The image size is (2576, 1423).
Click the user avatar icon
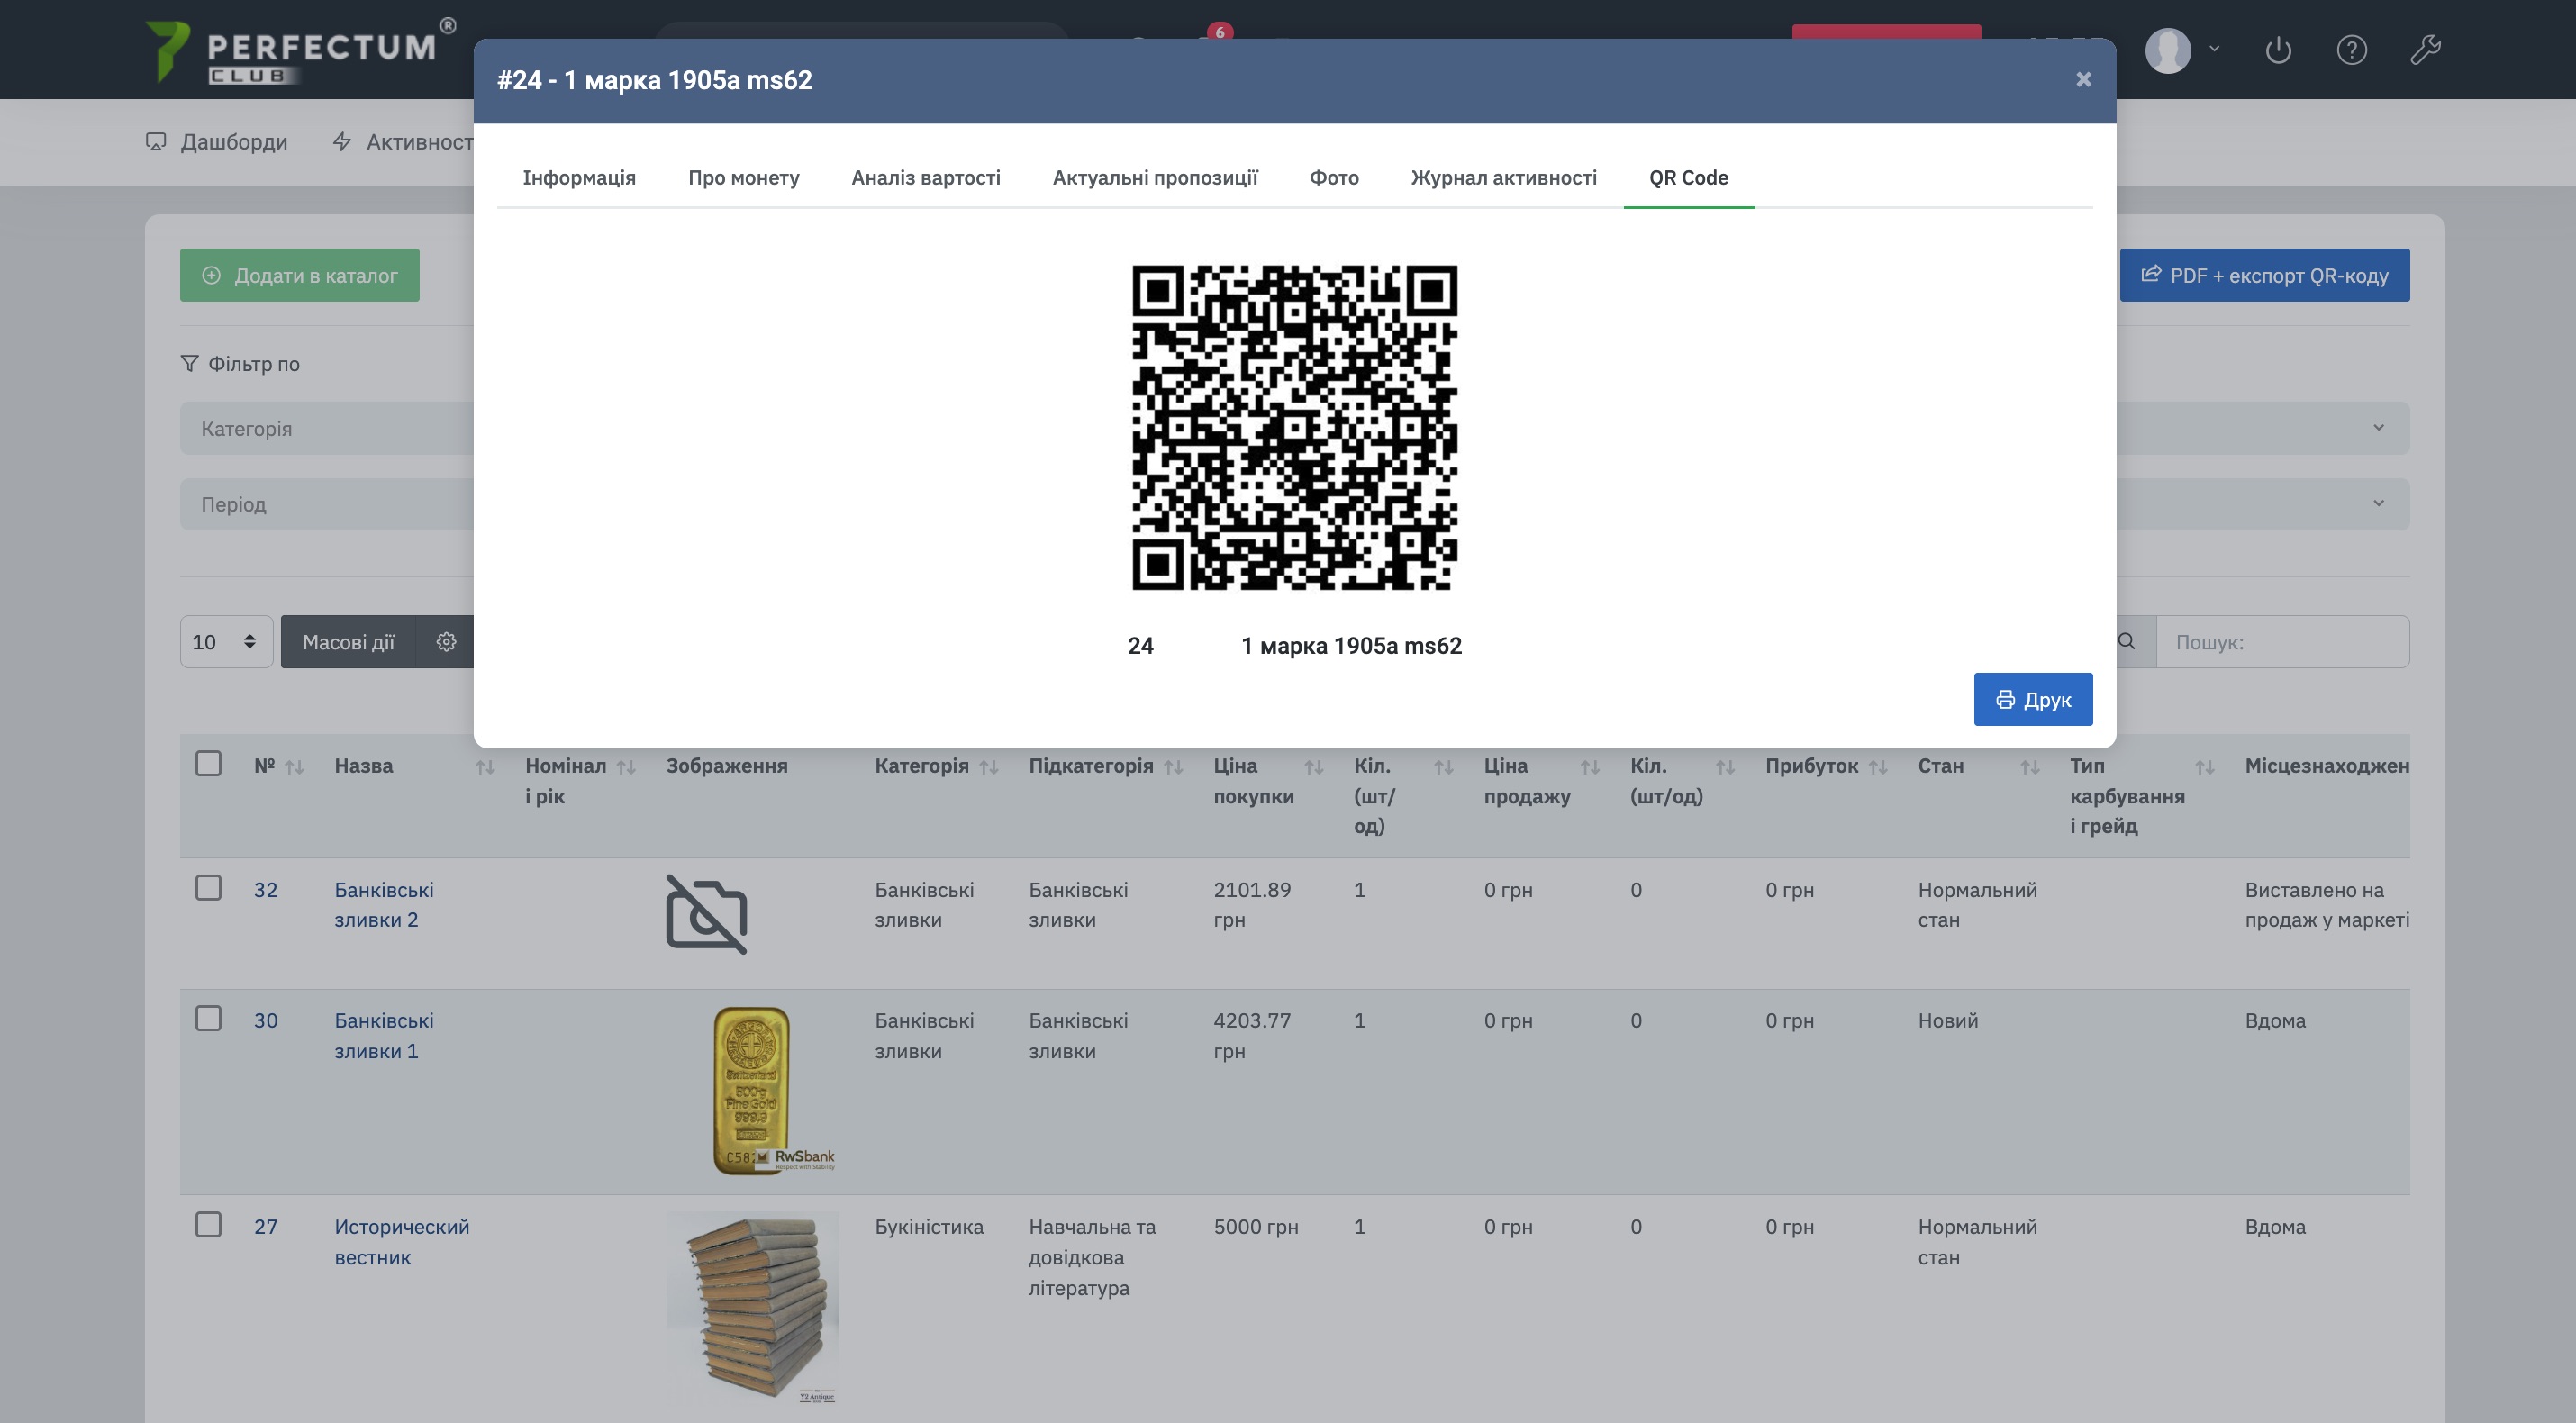[x=2168, y=50]
